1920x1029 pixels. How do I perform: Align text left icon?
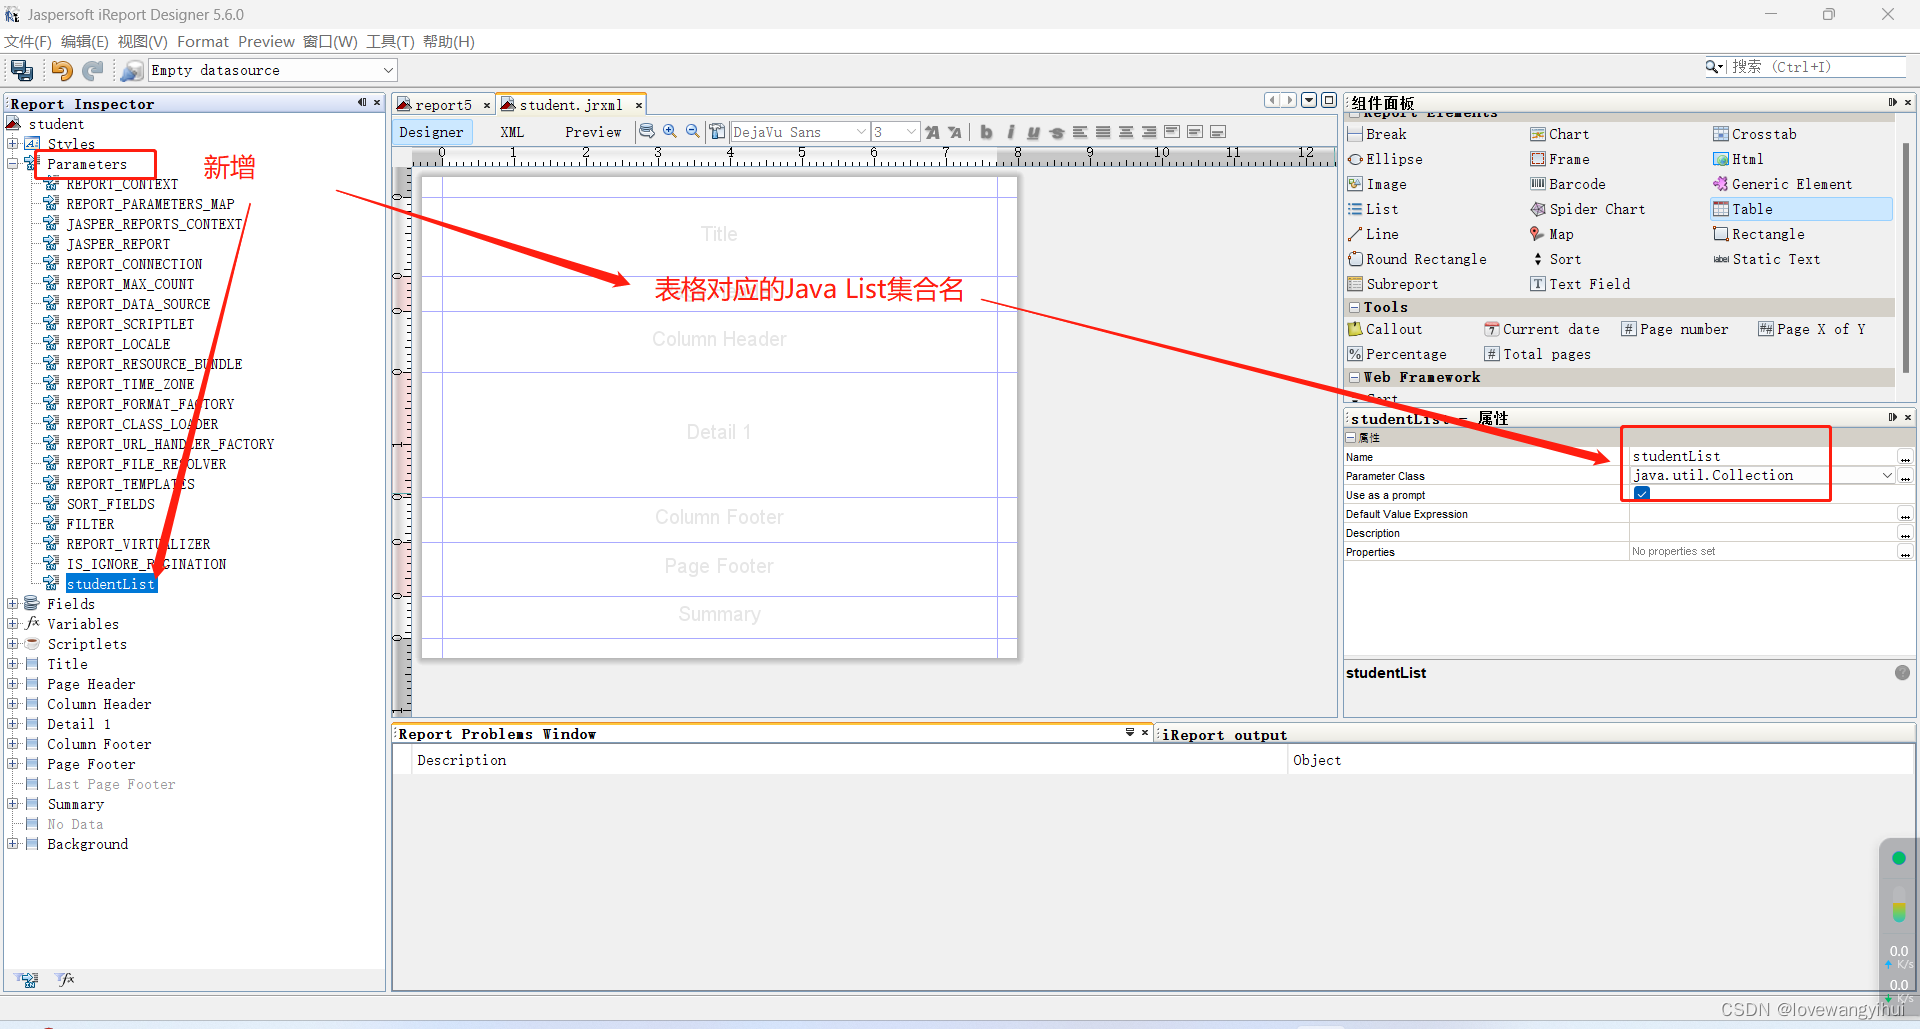(1080, 132)
